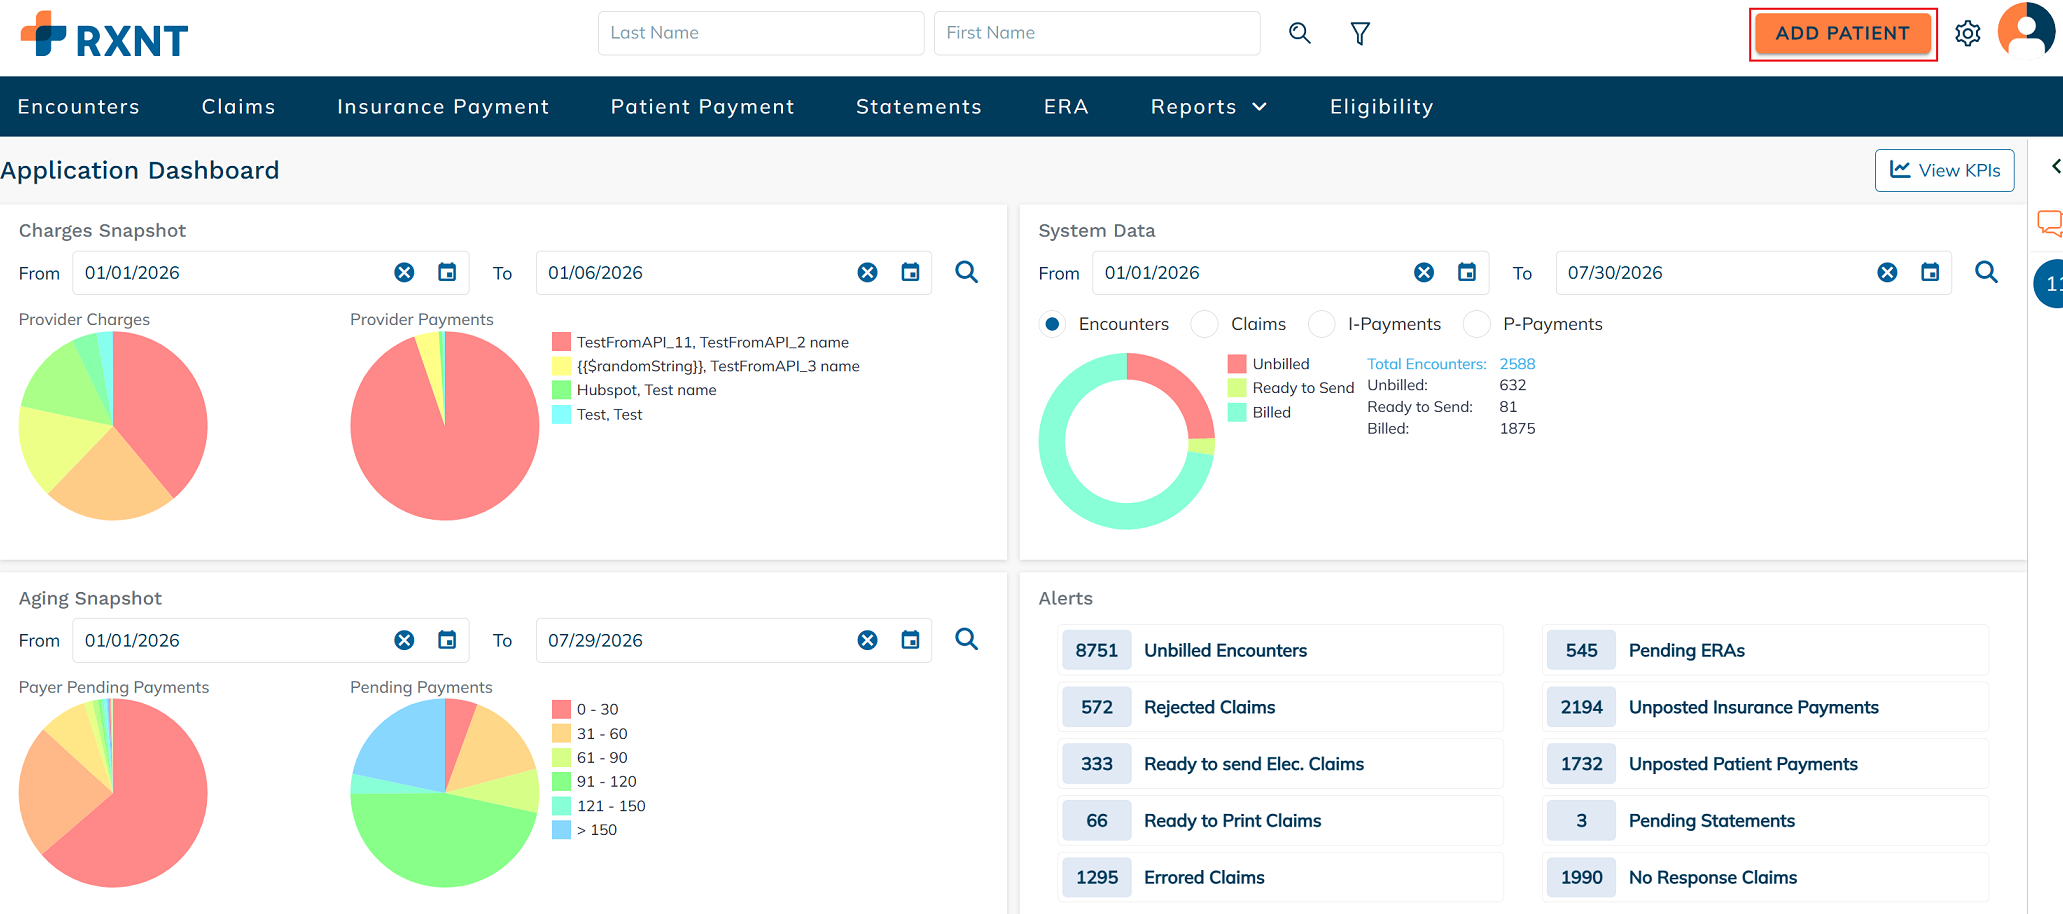The image size is (2063, 914).
Task: Go to the Insurance Payment tab
Action: click(443, 107)
